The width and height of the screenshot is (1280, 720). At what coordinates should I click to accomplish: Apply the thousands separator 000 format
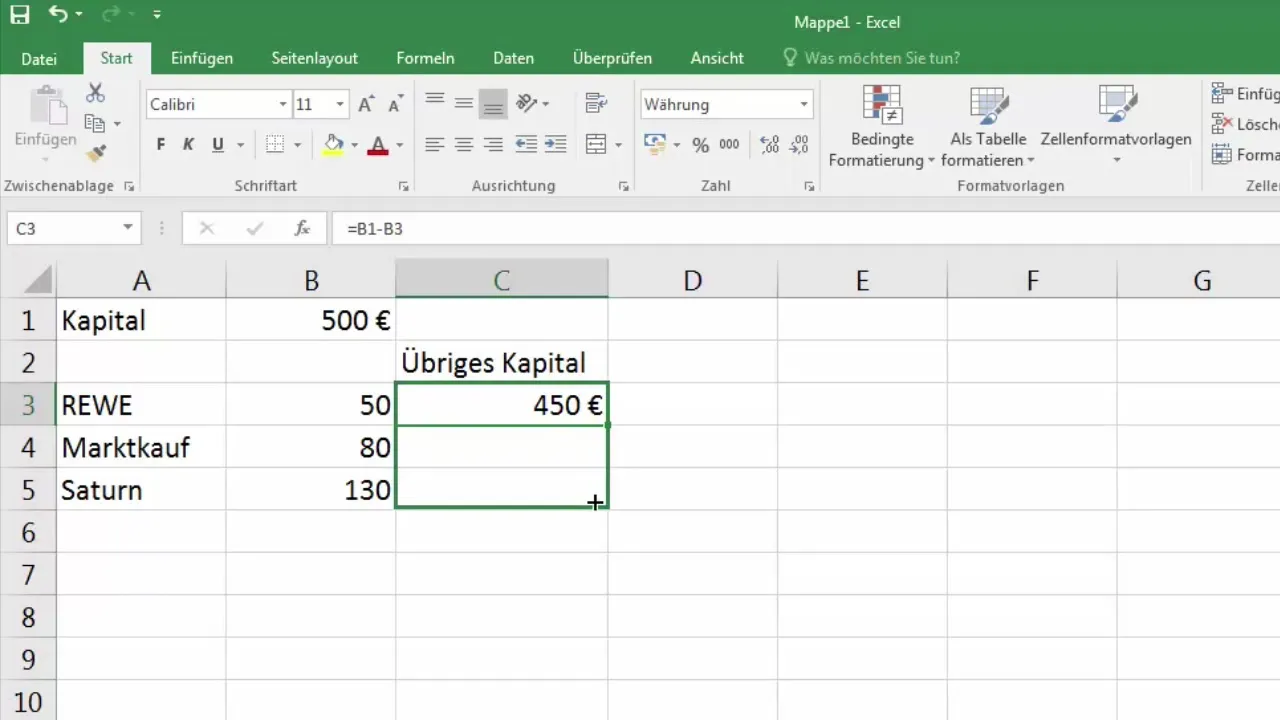[x=730, y=145]
